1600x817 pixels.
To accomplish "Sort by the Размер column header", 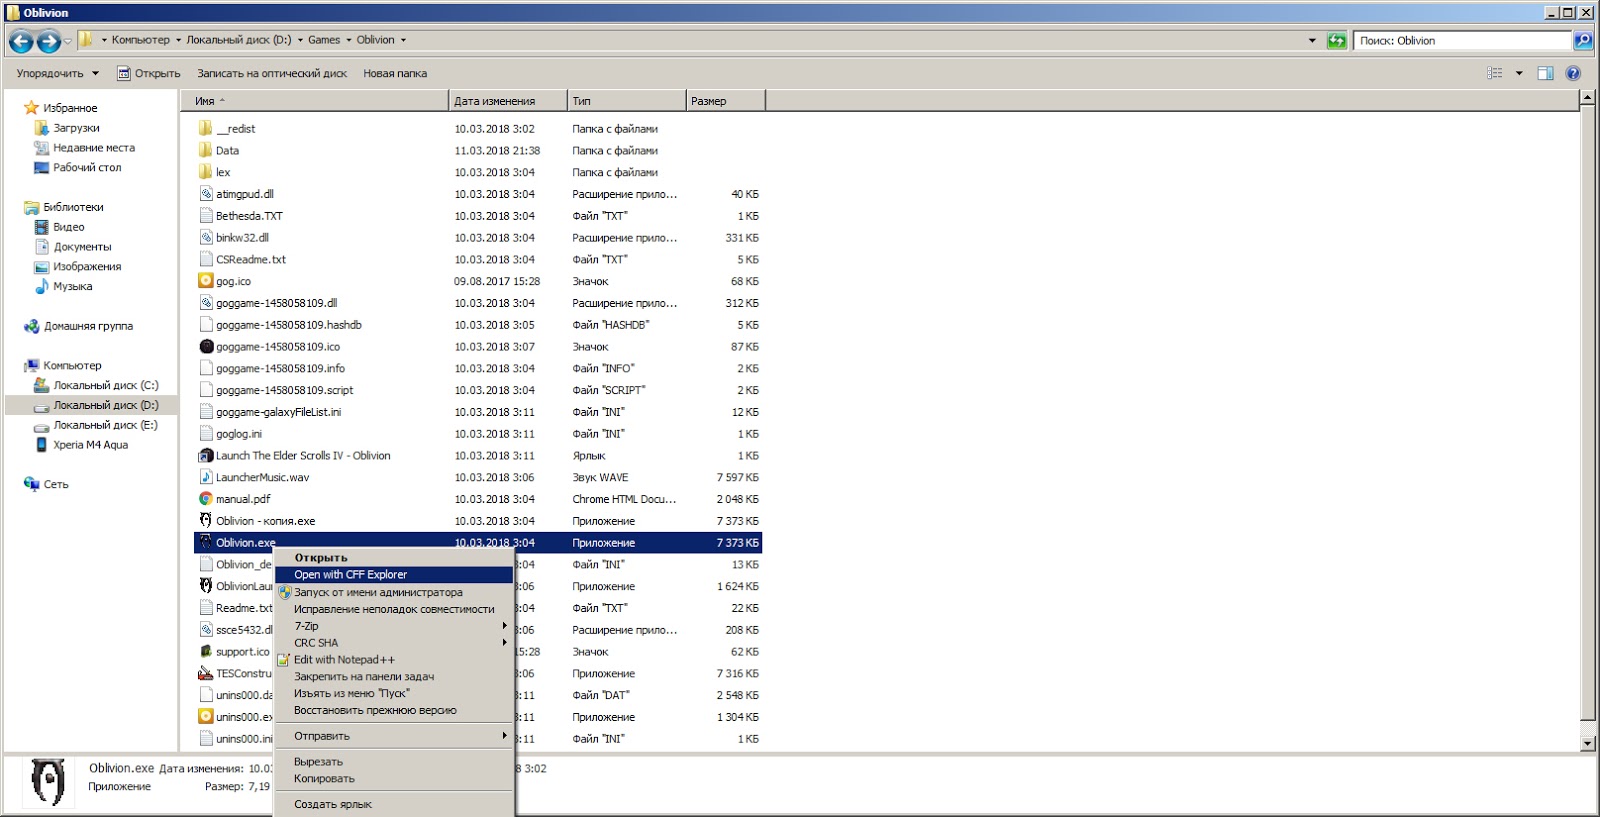I will [725, 101].
